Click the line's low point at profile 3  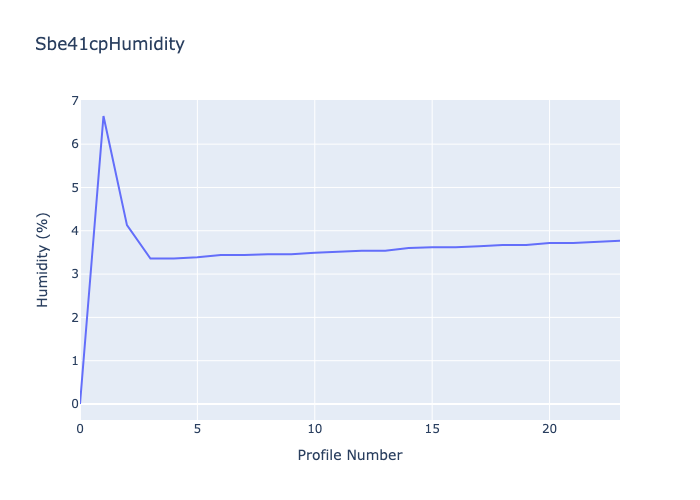tap(150, 258)
